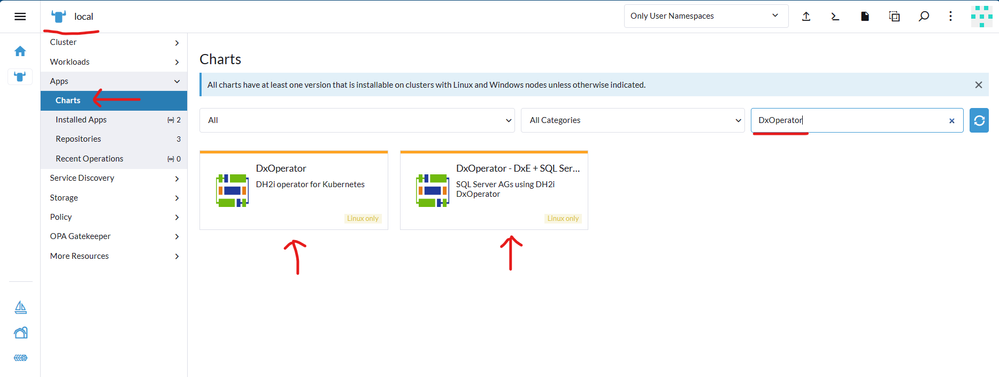Click the Import YAML upload icon

(806, 17)
